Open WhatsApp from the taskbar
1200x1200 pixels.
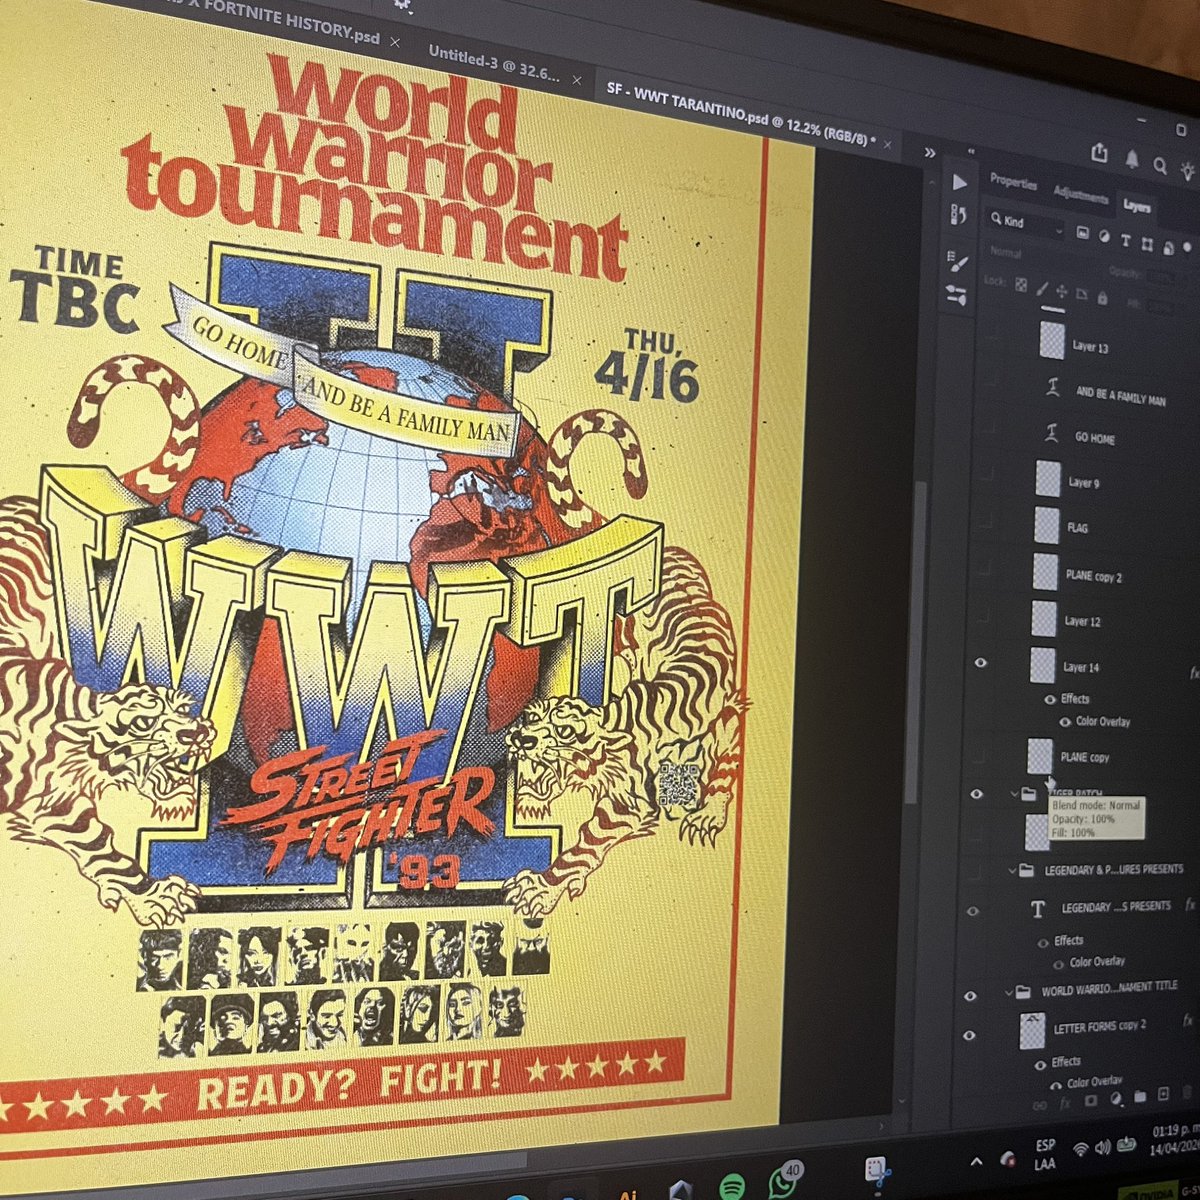785,1181
